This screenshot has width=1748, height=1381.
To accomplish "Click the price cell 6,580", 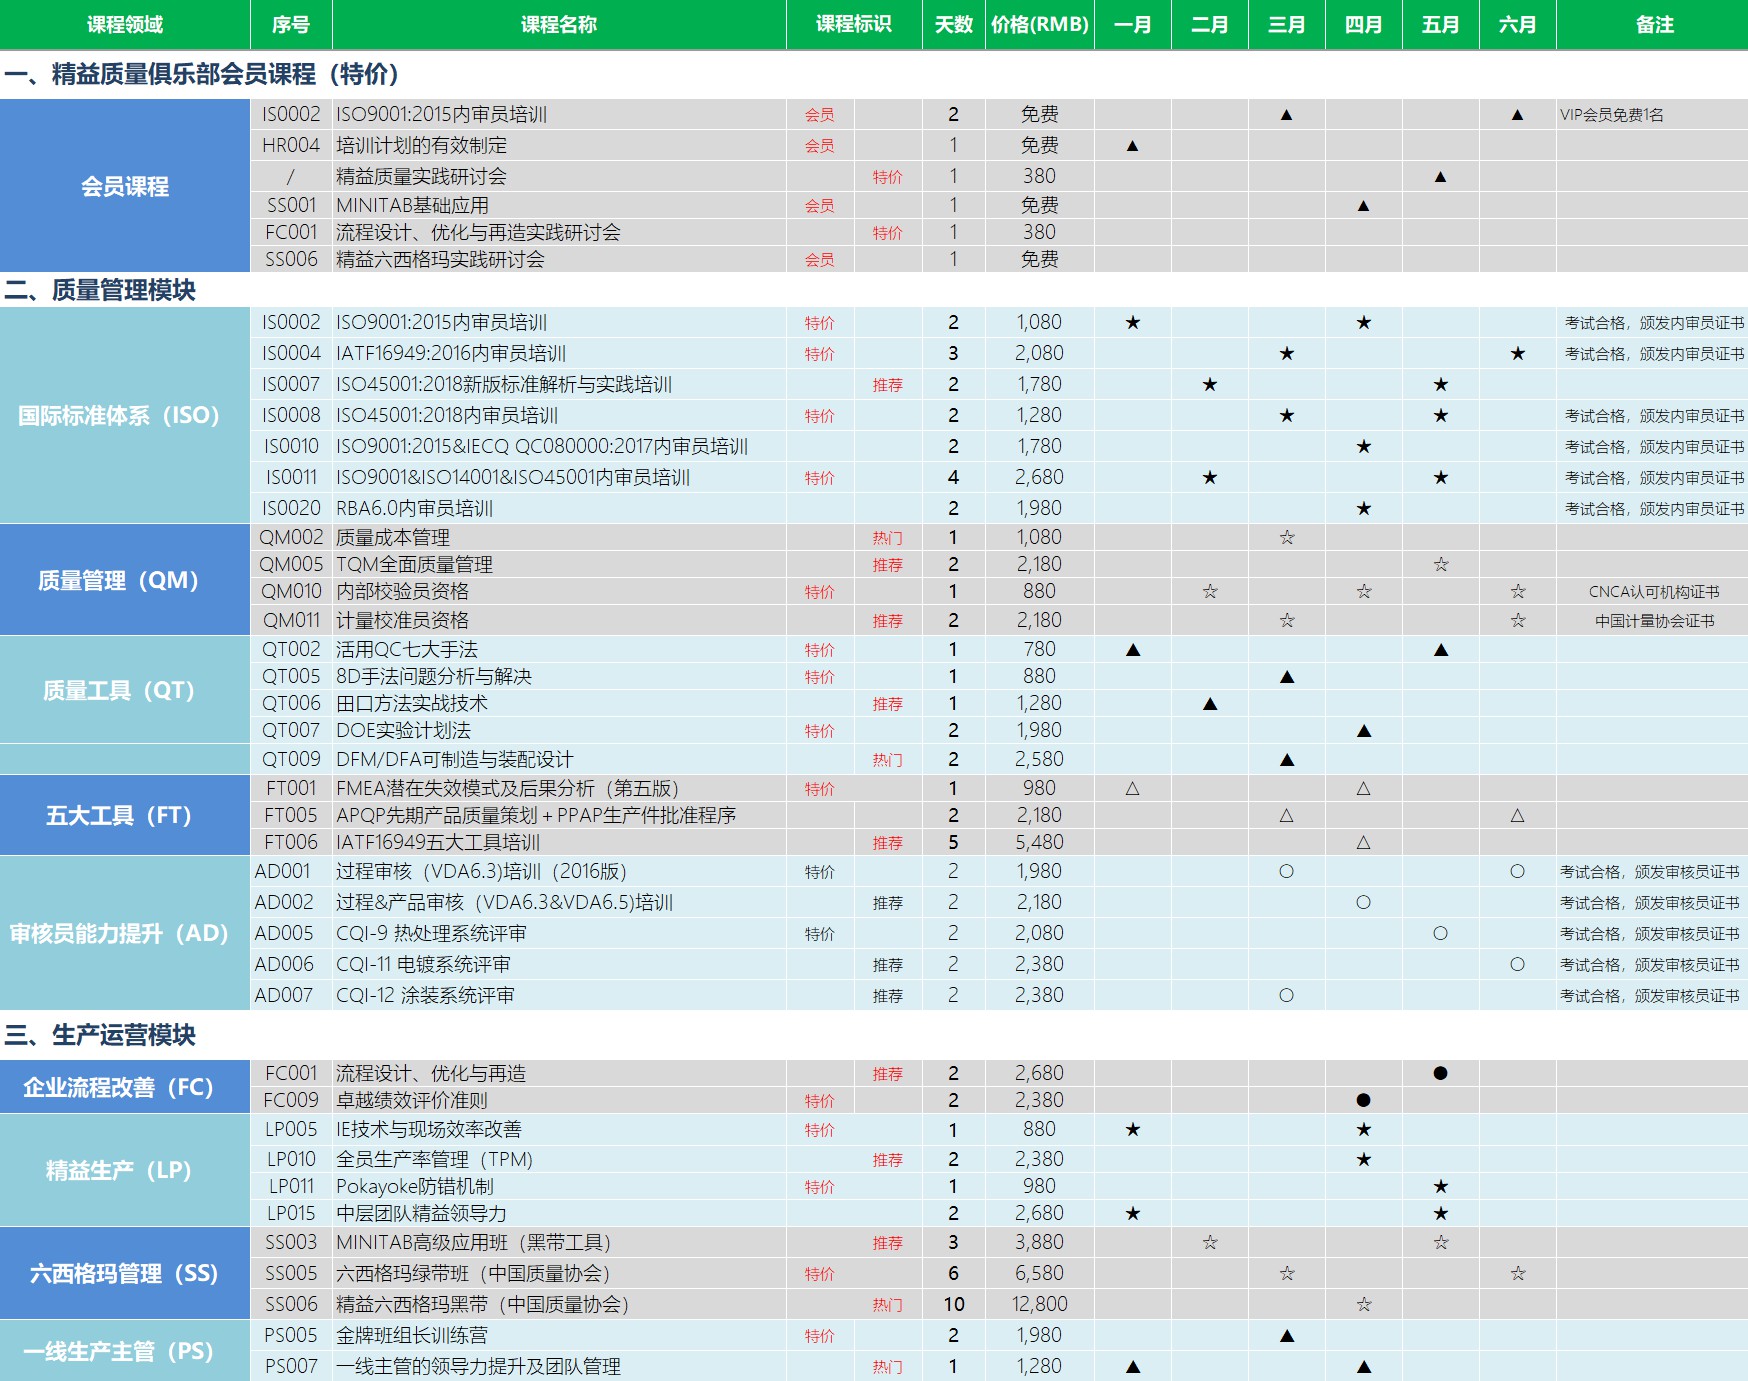I will [x=1040, y=1273].
